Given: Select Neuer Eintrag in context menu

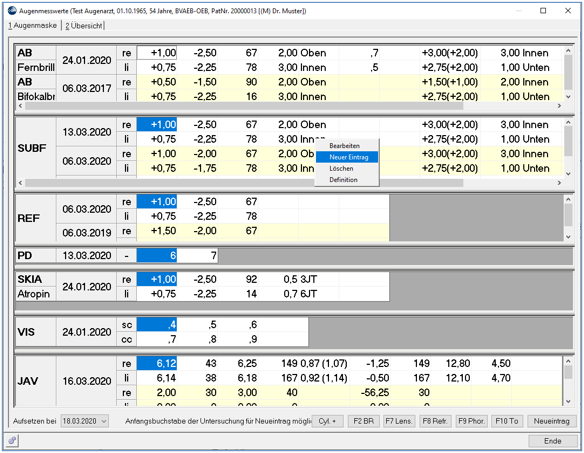Looking at the screenshot, I should coord(347,157).
